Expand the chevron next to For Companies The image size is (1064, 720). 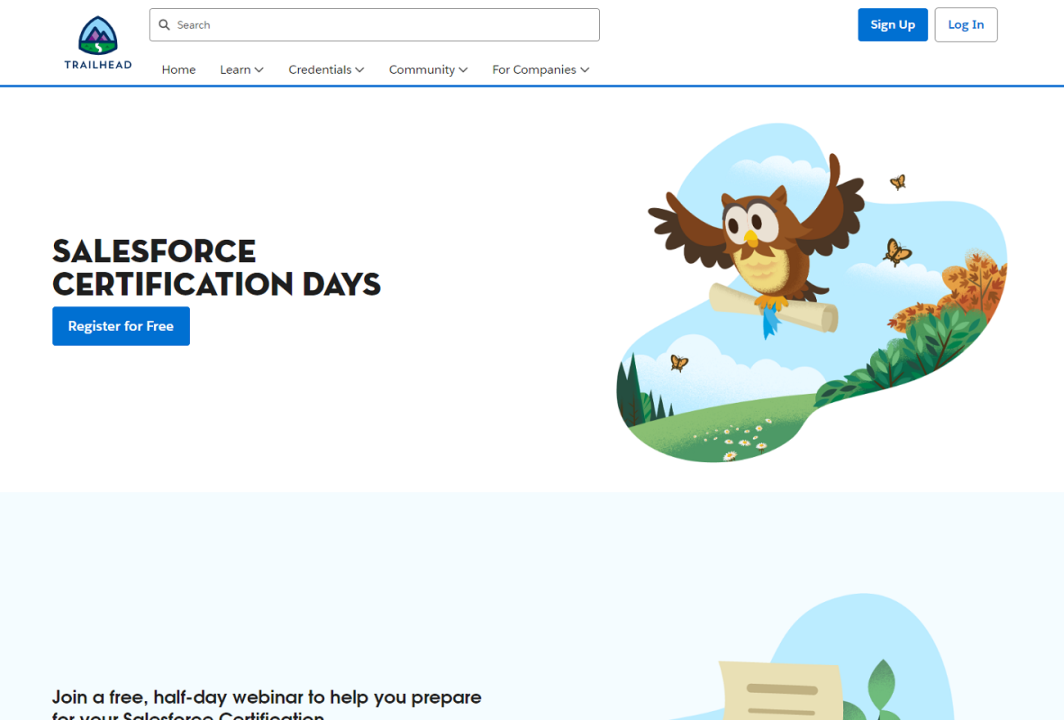tap(585, 69)
